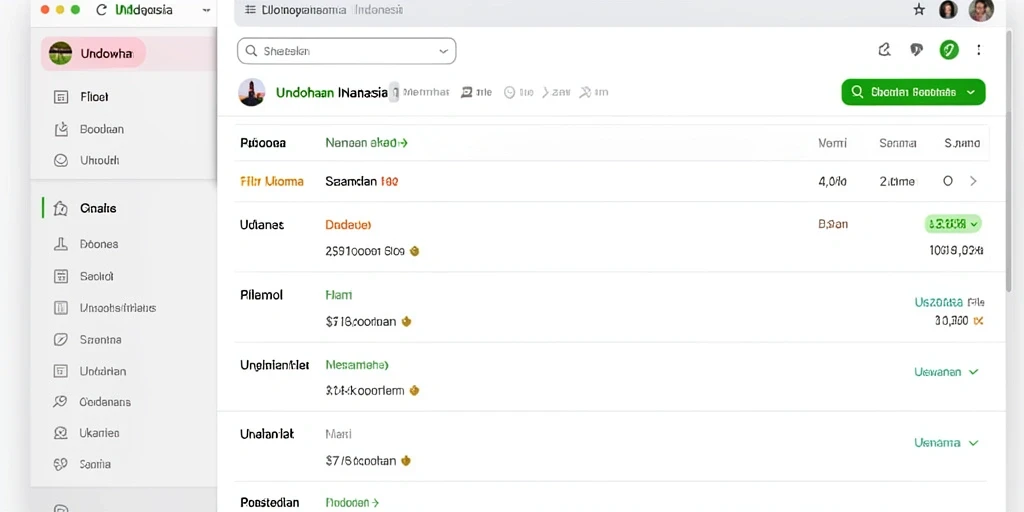Click the Boodnan download icon

(x=61, y=129)
